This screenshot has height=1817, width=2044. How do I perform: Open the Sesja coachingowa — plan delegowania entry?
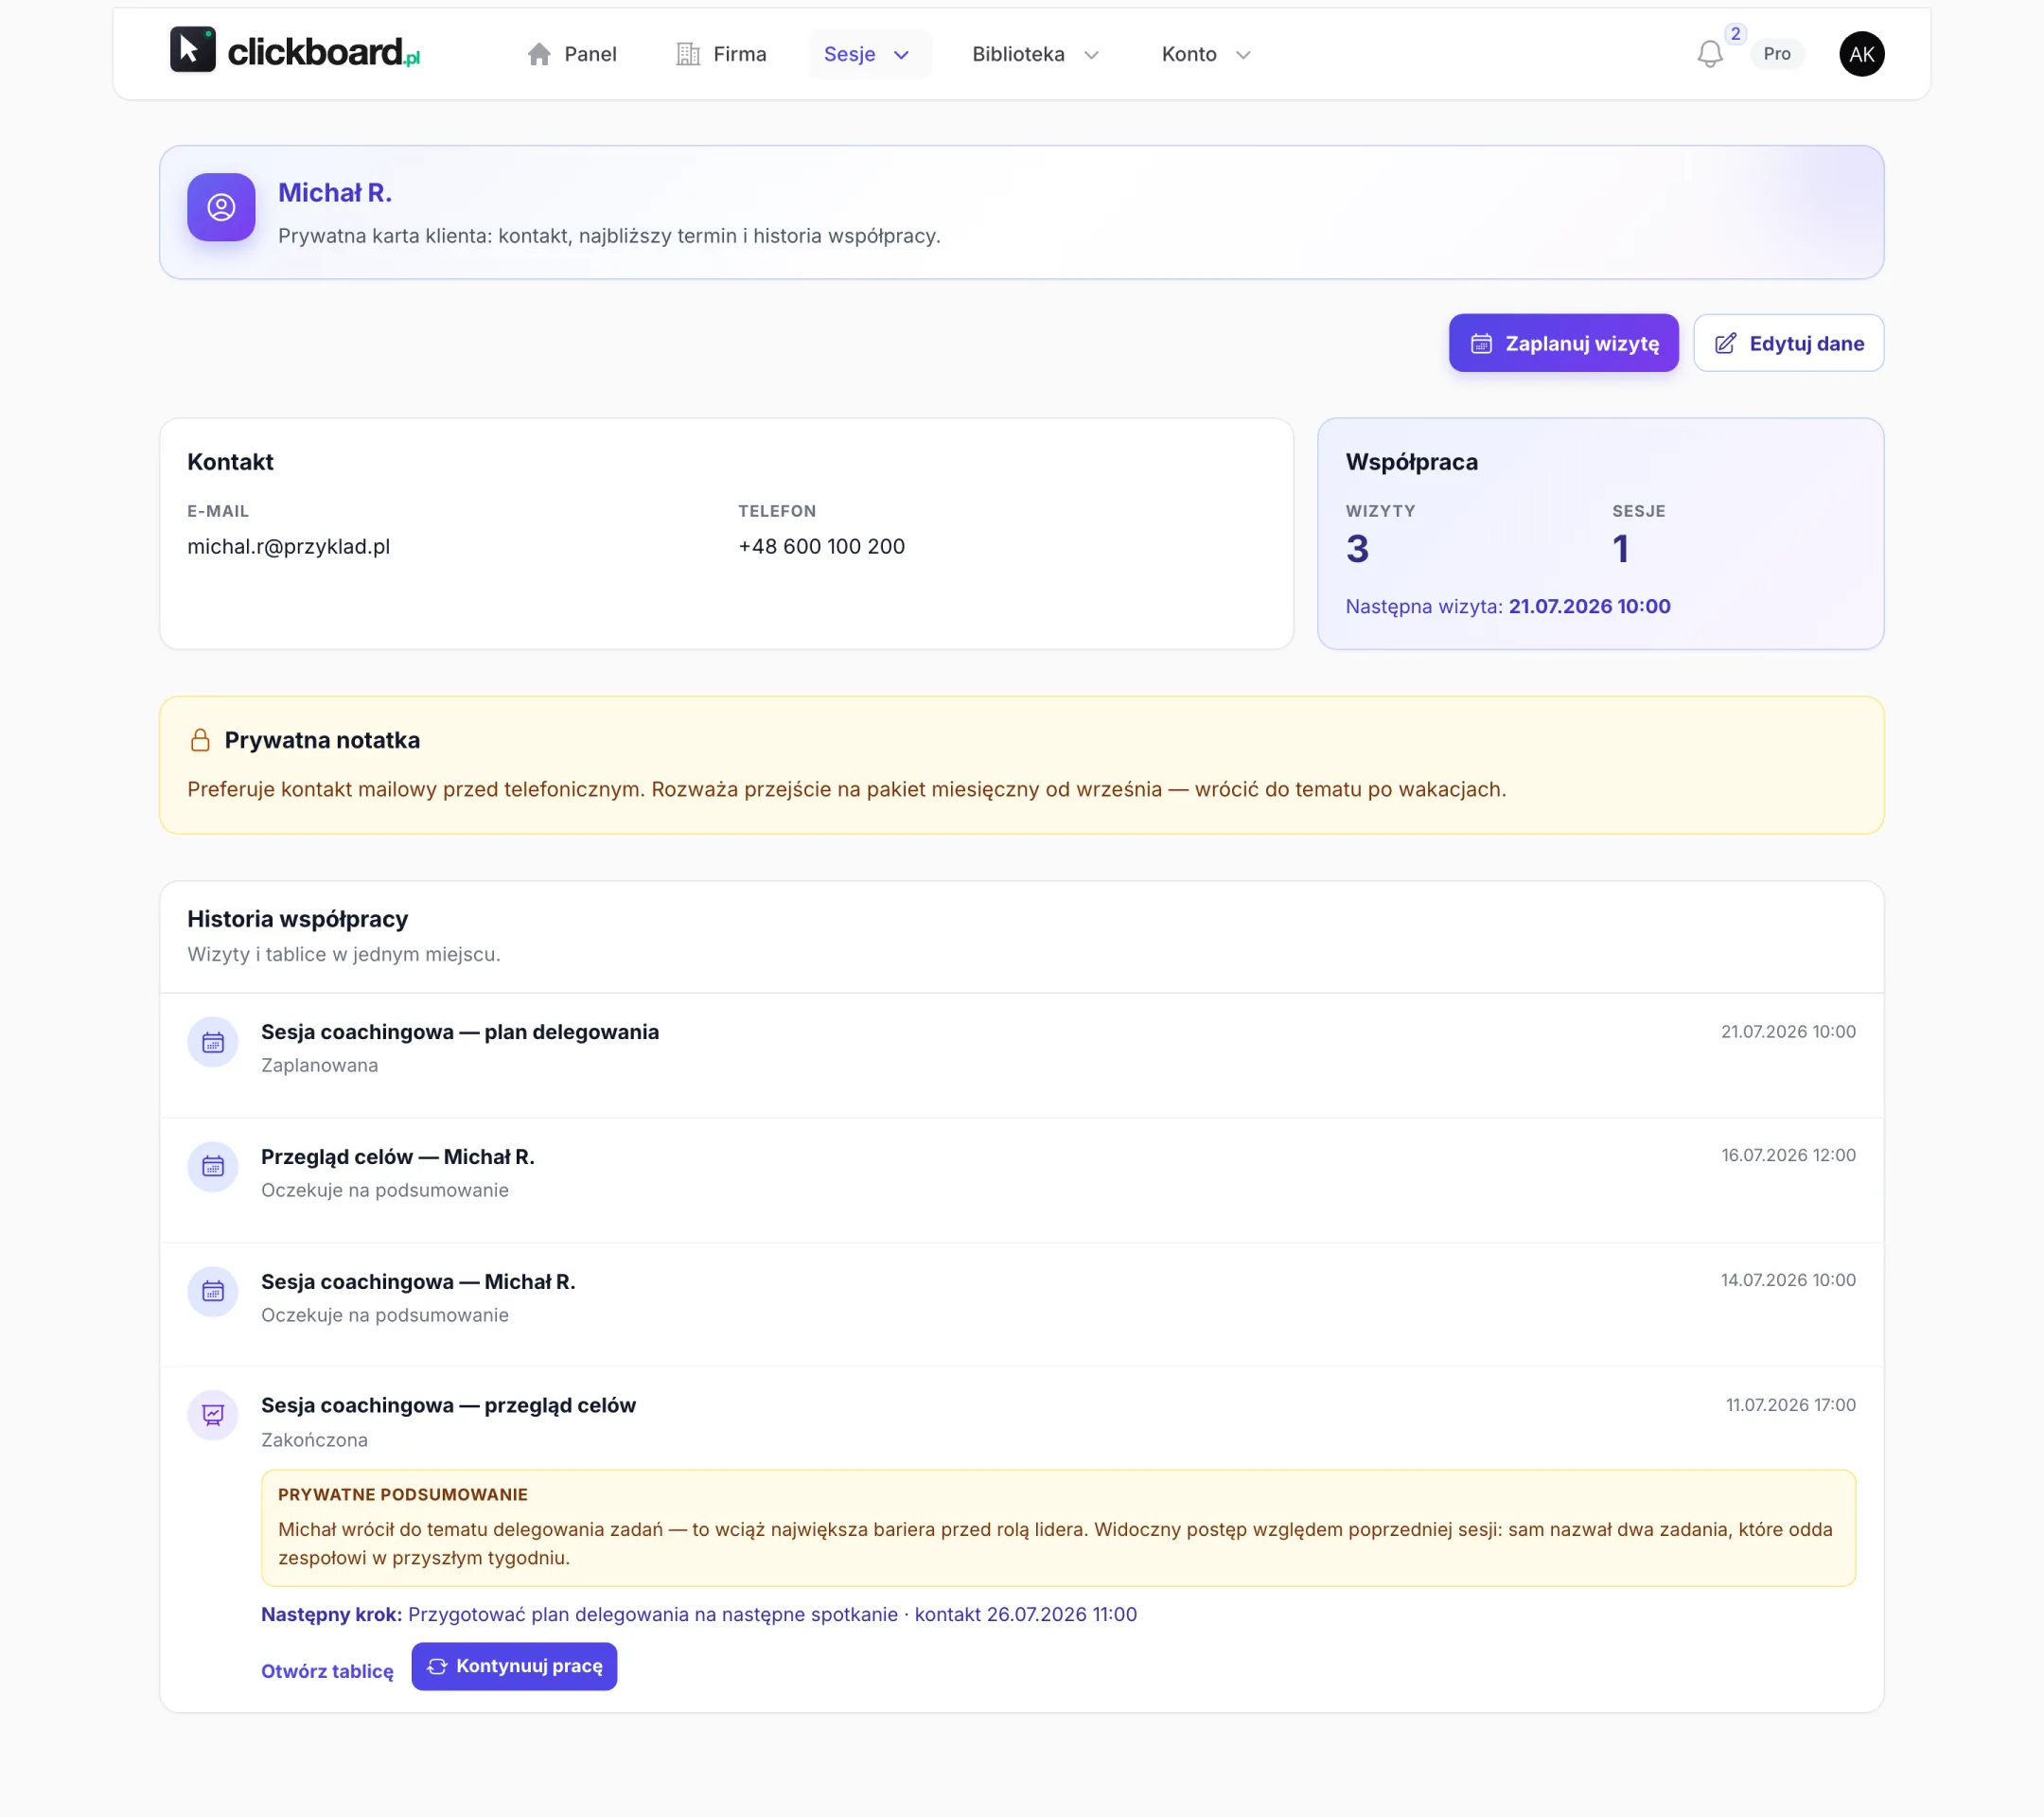(x=1021, y=1054)
